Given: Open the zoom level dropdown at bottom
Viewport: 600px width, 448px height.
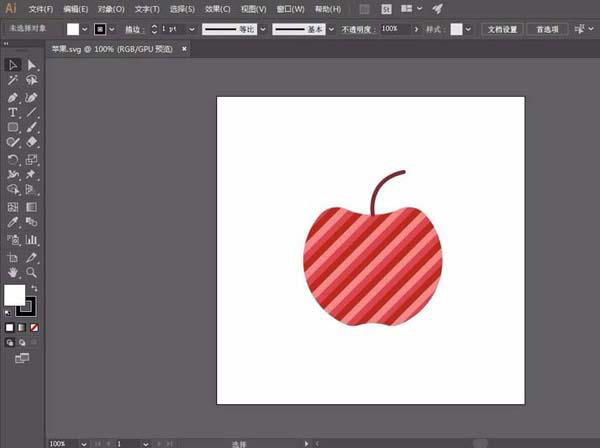Looking at the screenshot, I should pos(84,444).
